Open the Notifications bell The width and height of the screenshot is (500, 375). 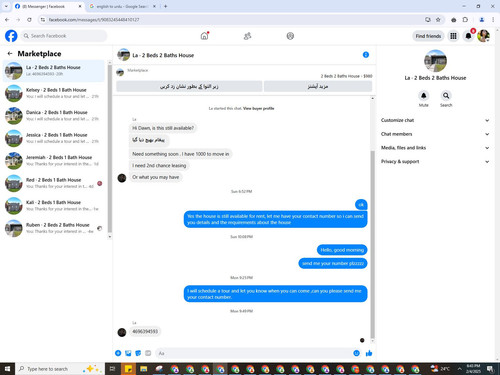point(468,36)
